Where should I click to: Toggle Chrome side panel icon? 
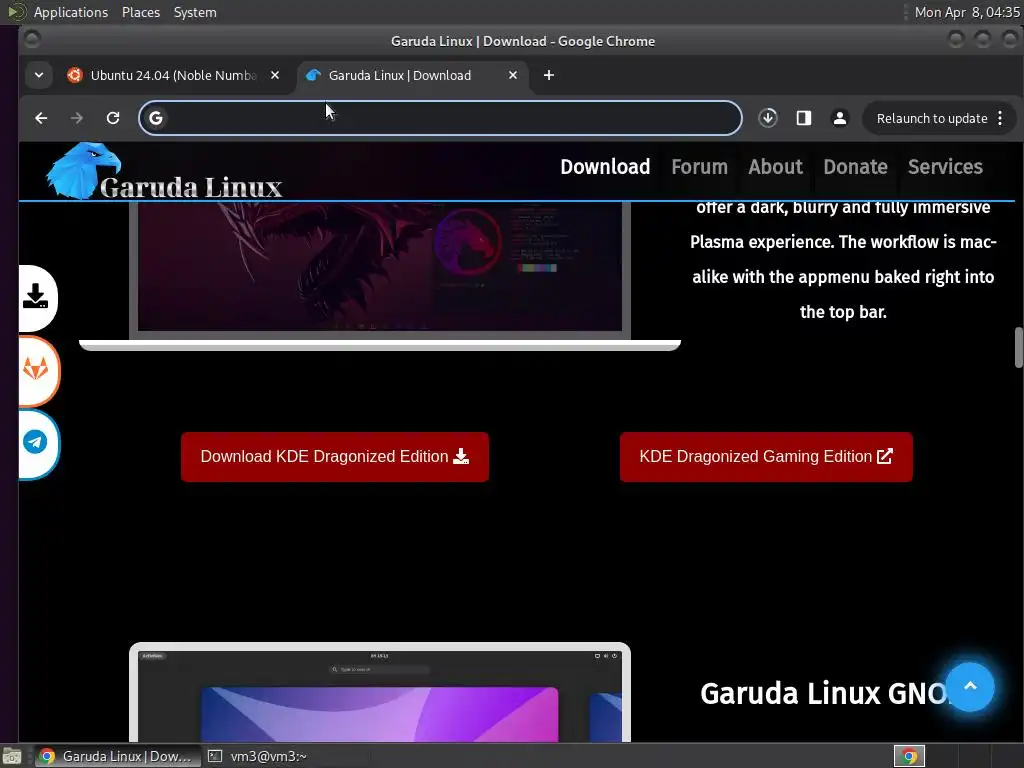pyautogui.click(x=804, y=118)
